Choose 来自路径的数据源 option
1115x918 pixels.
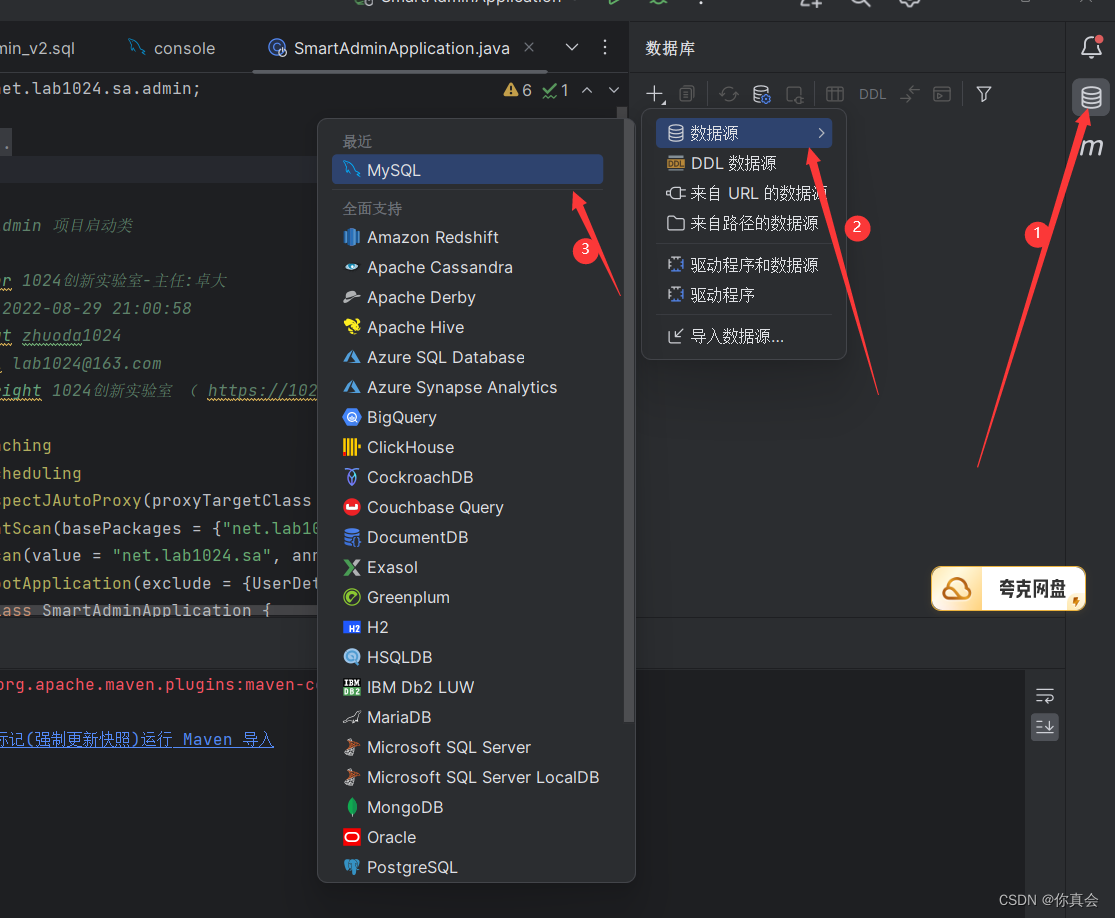(744, 223)
